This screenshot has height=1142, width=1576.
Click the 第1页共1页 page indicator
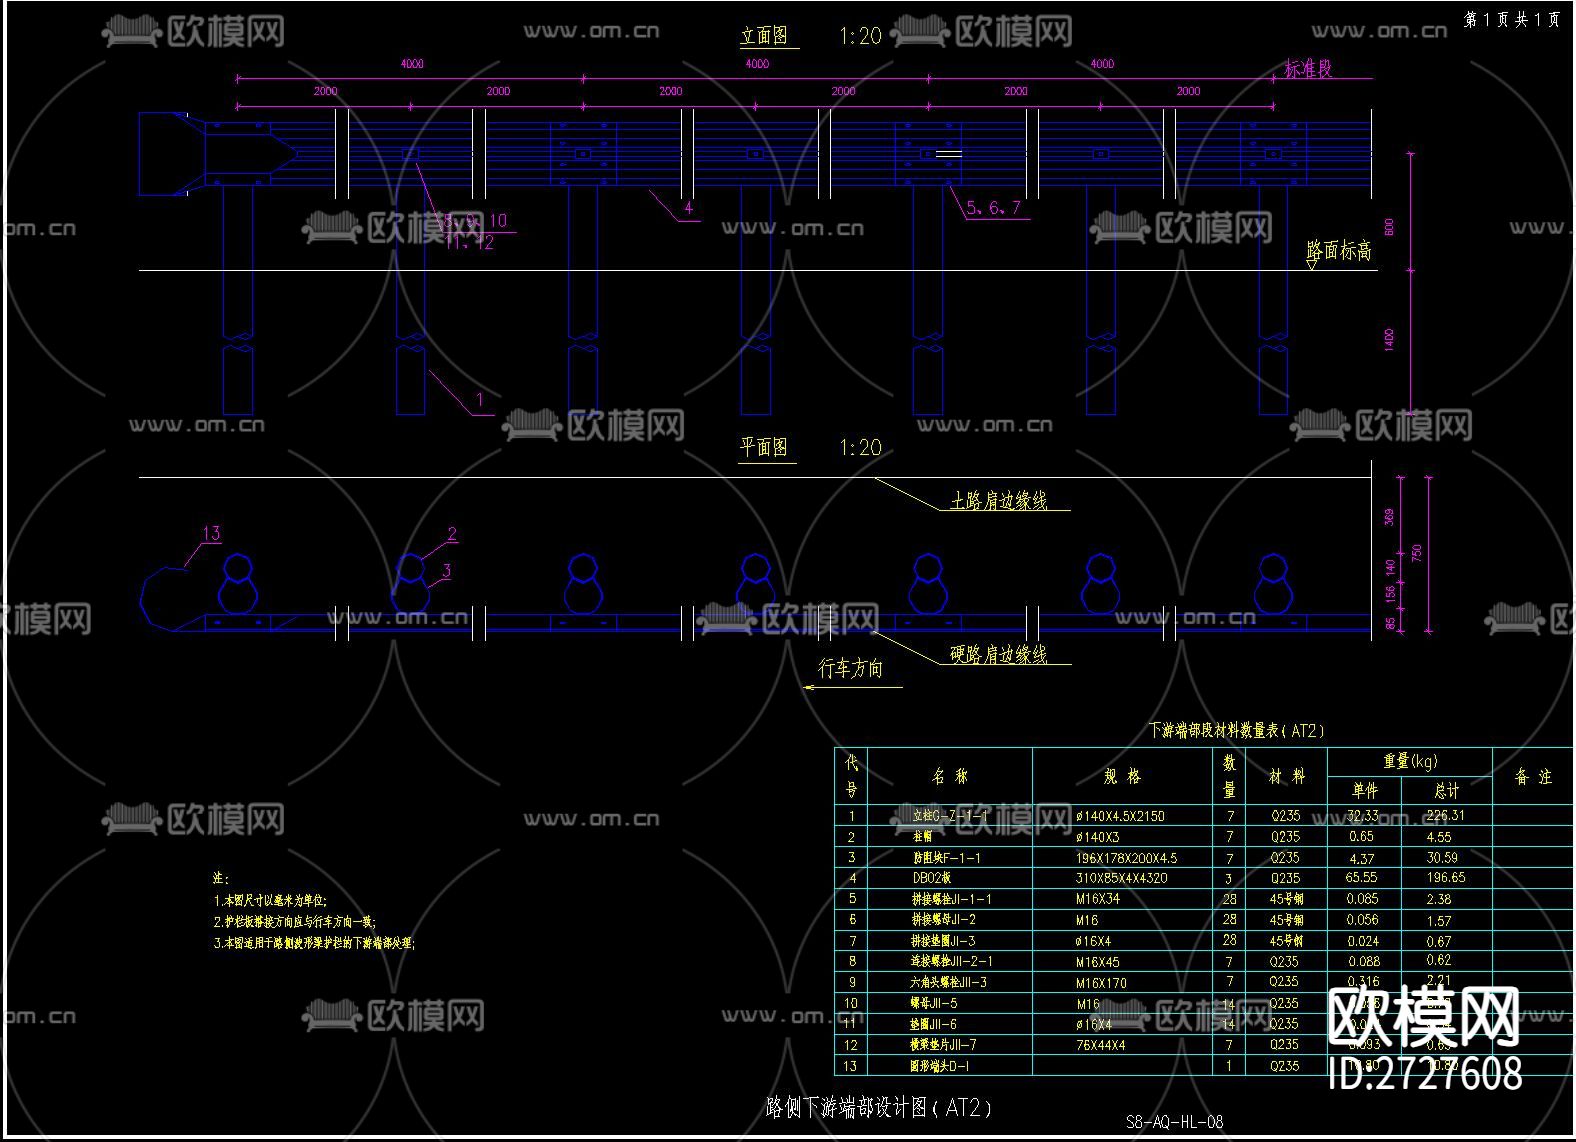click(x=1512, y=19)
